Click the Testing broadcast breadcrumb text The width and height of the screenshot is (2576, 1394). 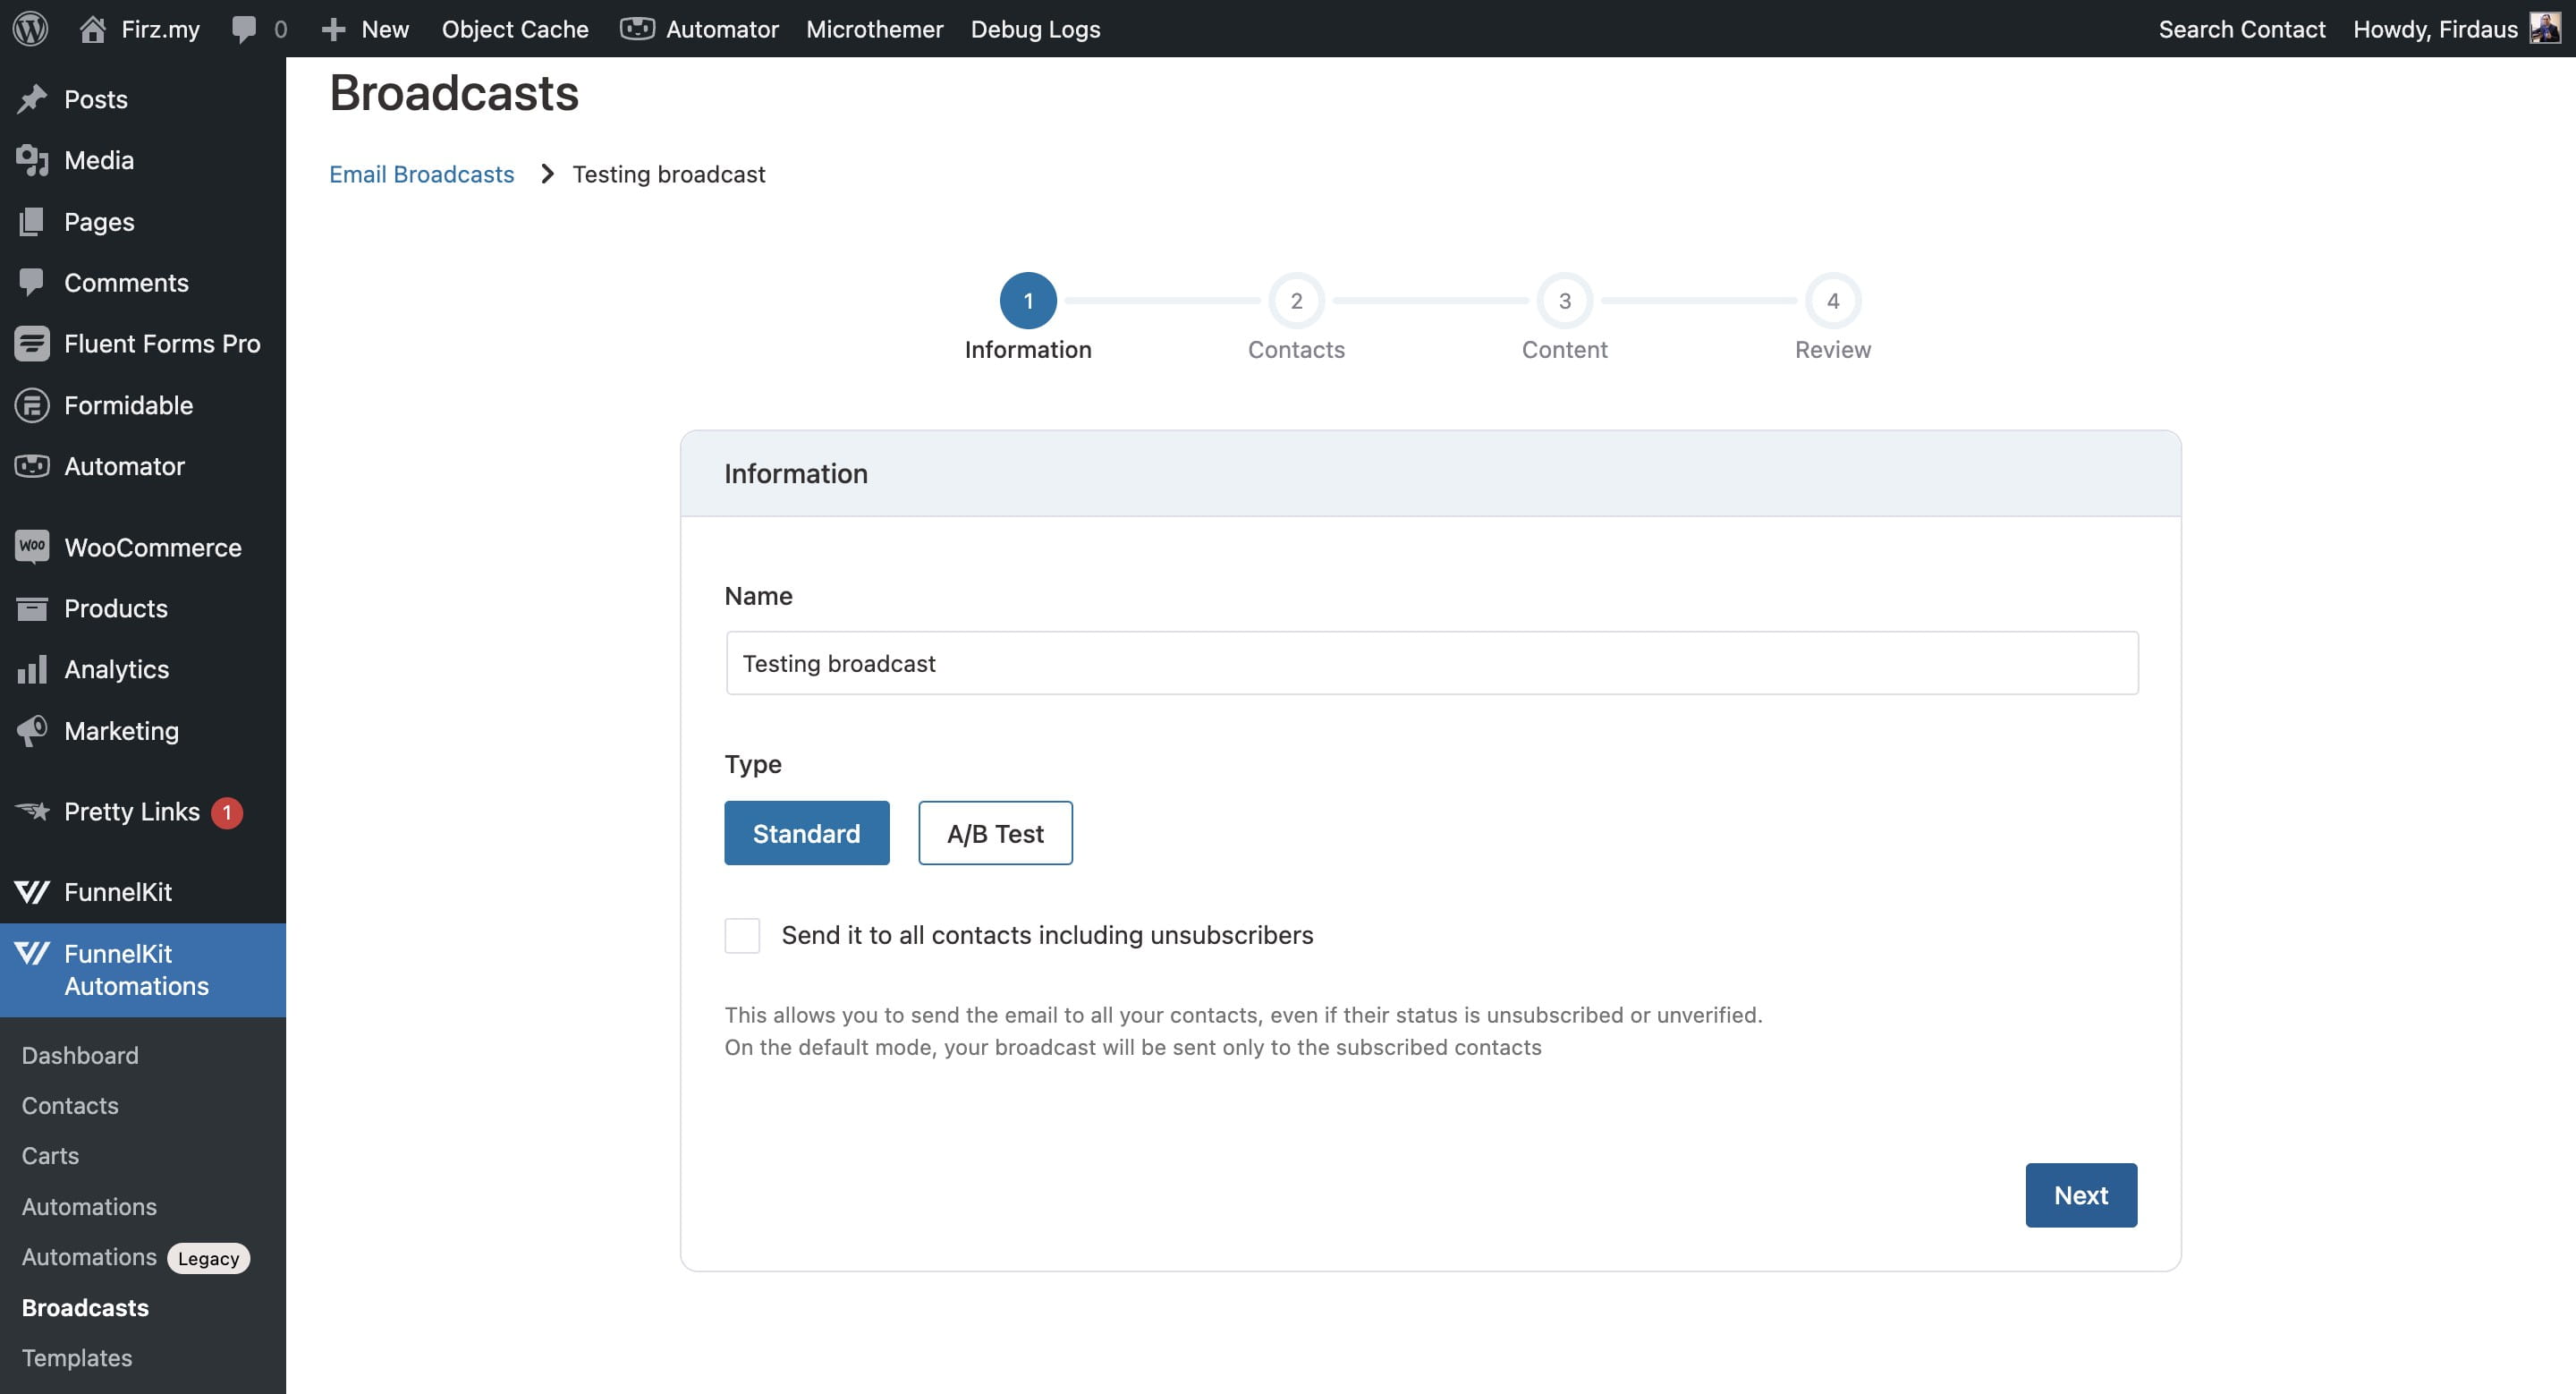669,174
